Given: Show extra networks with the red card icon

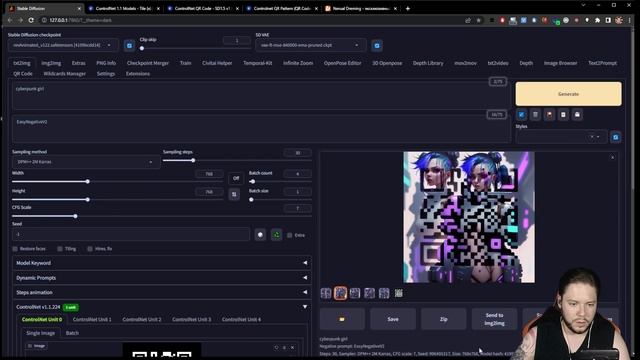Looking at the screenshot, I should coord(549,115).
